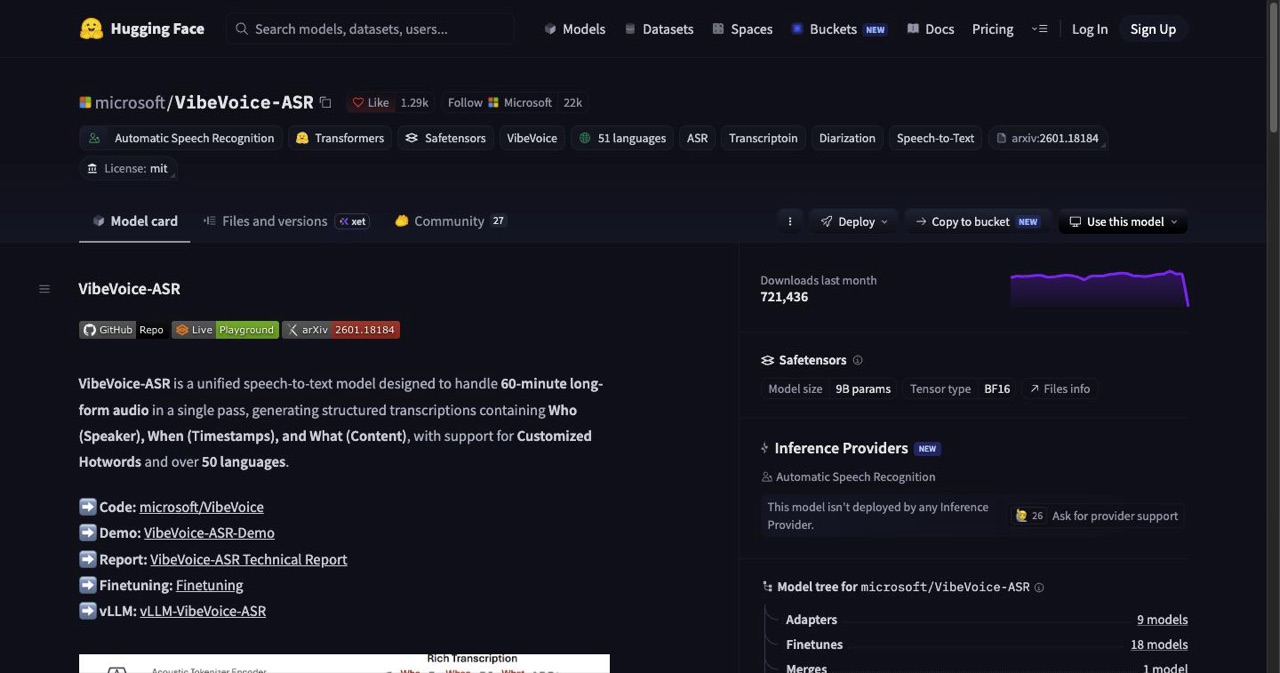Image resolution: width=1280 pixels, height=673 pixels.
Task: Open the Live Playground badge
Action: 225,330
